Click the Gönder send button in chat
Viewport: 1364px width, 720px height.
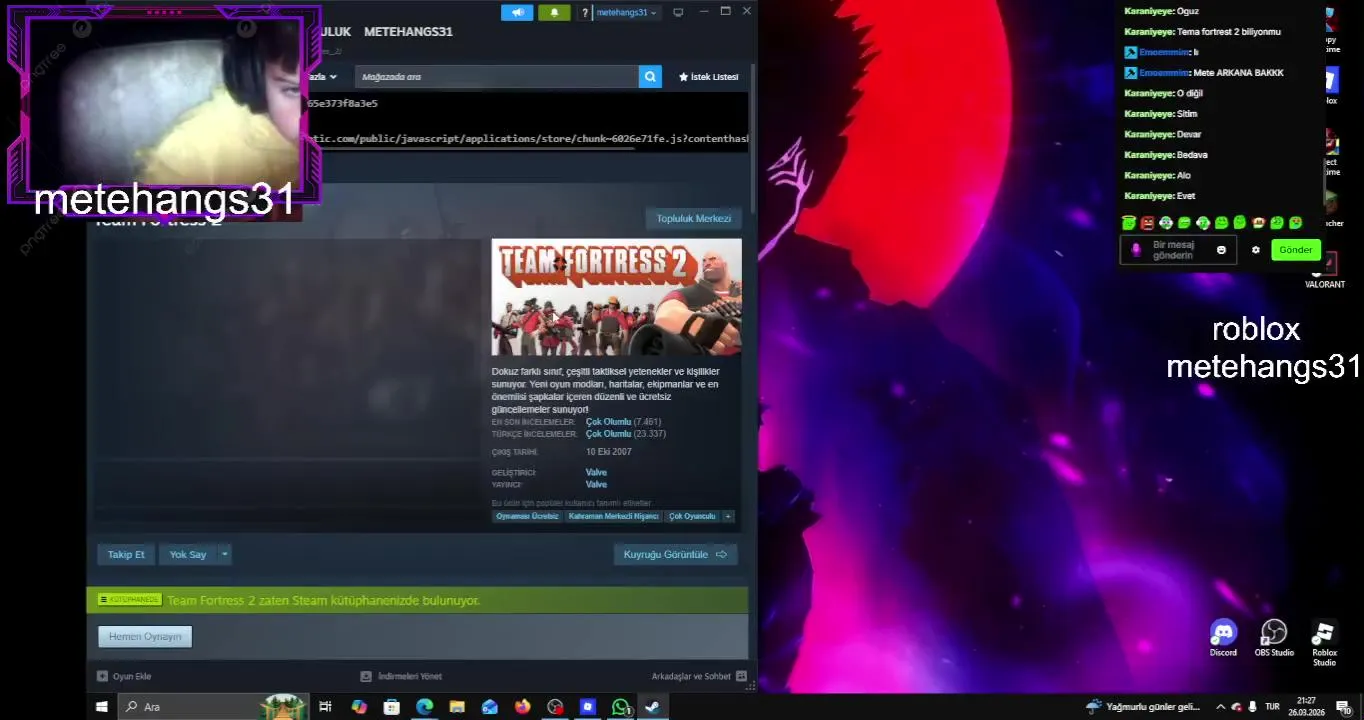click(x=1296, y=250)
